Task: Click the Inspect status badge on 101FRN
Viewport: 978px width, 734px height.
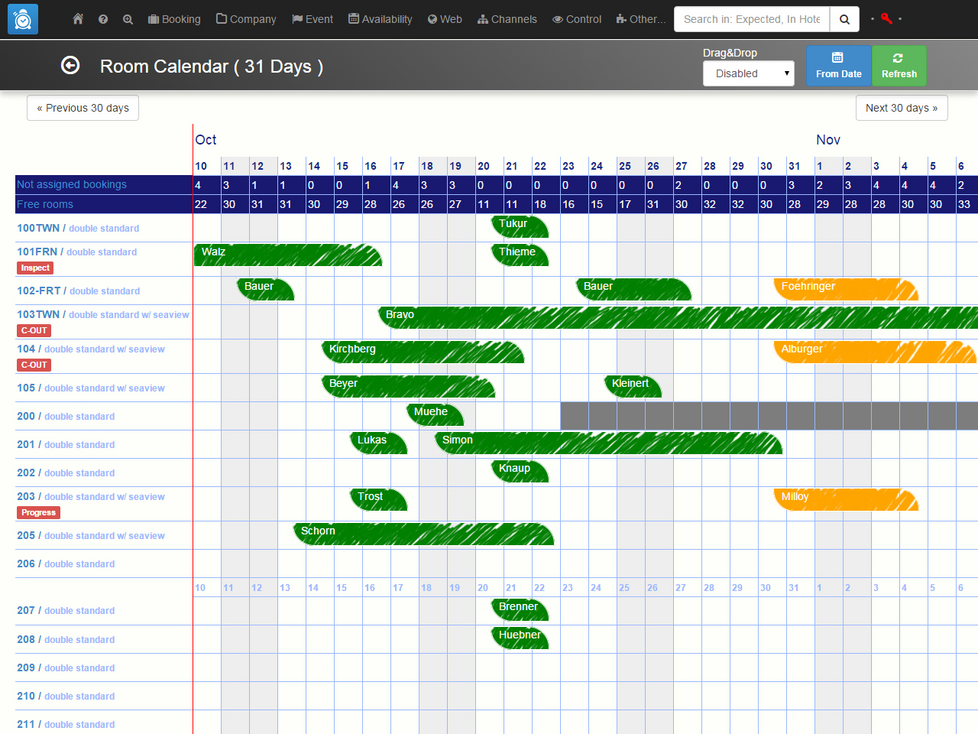Action: (35, 268)
